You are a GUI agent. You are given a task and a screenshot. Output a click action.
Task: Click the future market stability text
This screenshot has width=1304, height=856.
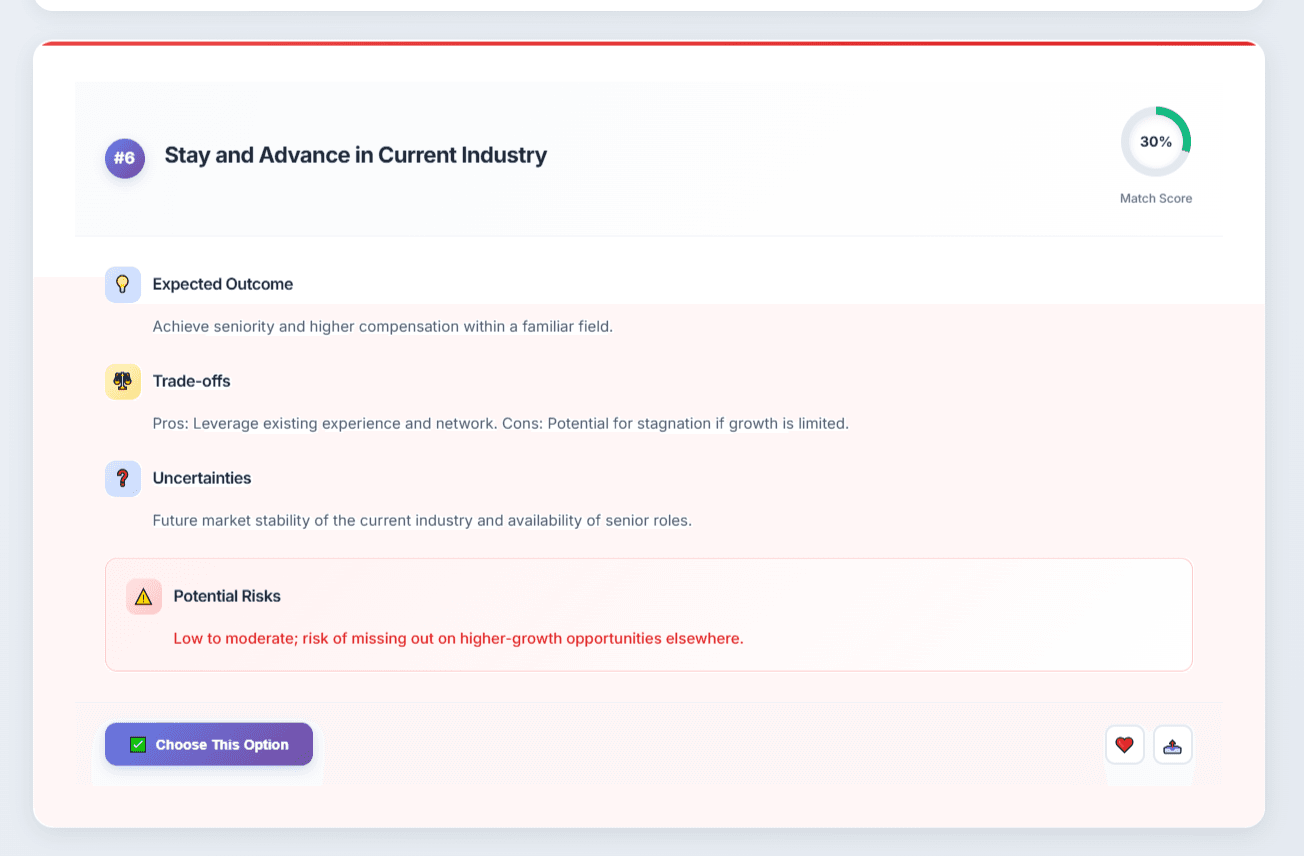pos(422,520)
